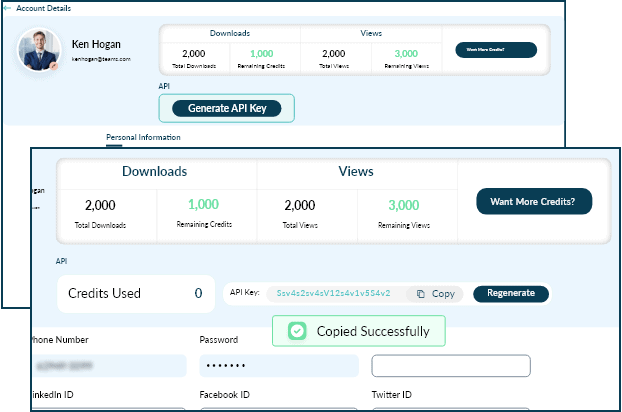Click the Copied Successfully check icon
The image size is (622, 412).
click(298, 331)
